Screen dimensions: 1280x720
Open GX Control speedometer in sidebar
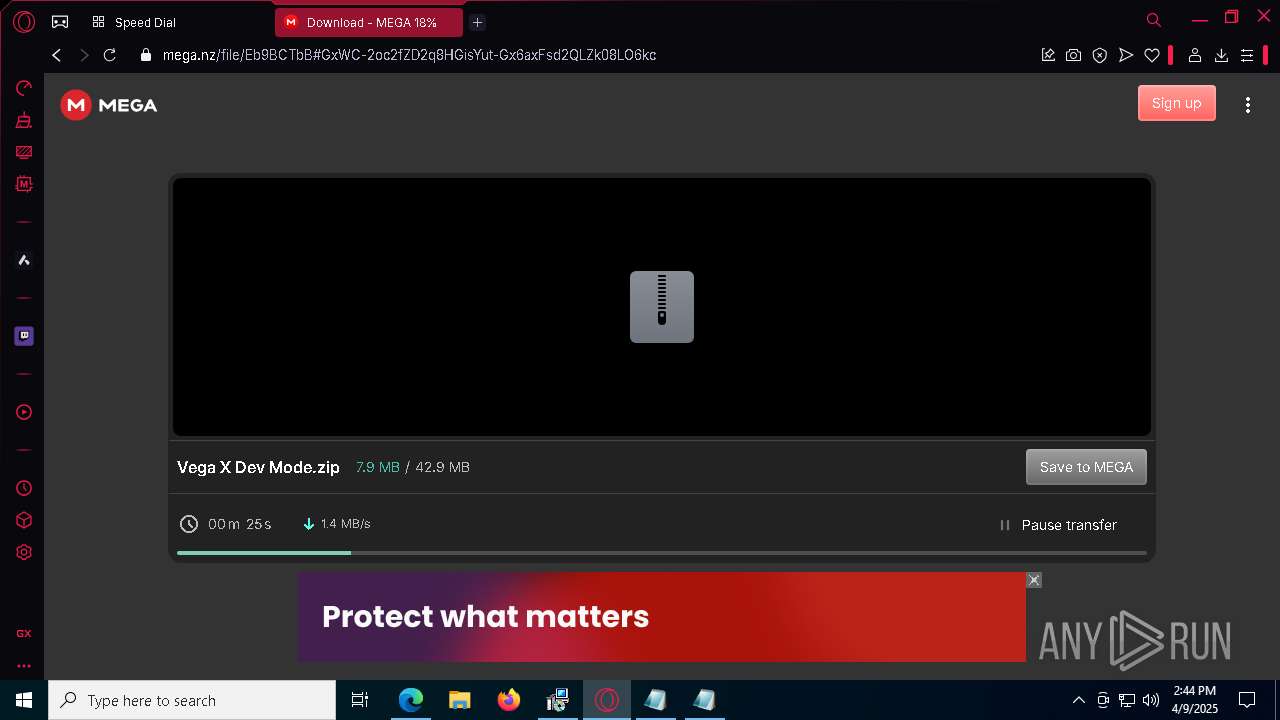[x=24, y=88]
